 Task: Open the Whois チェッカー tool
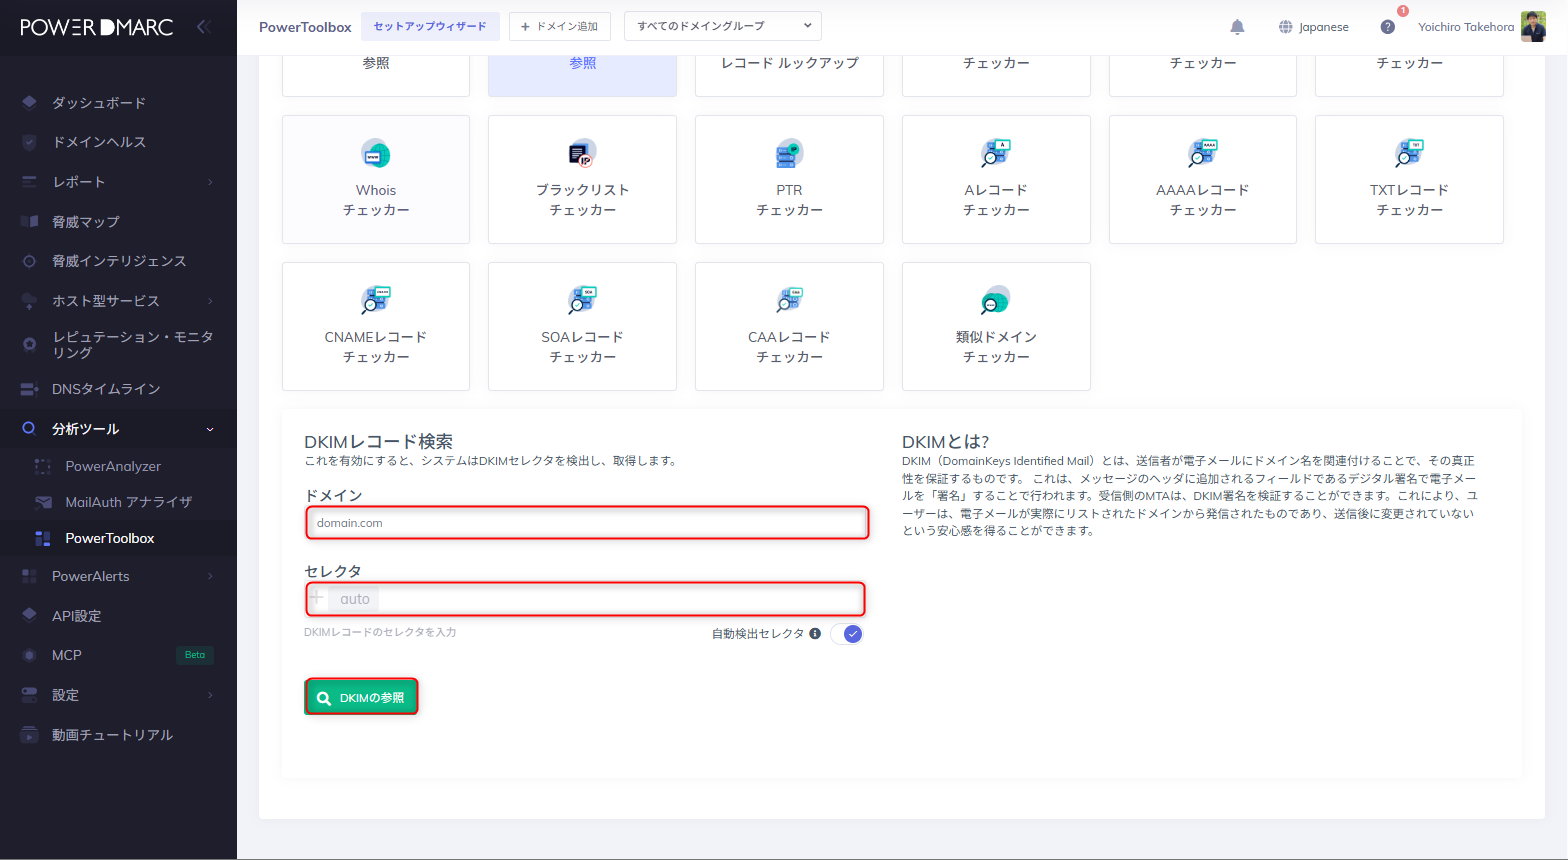pyautogui.click(x=376, y=179)
